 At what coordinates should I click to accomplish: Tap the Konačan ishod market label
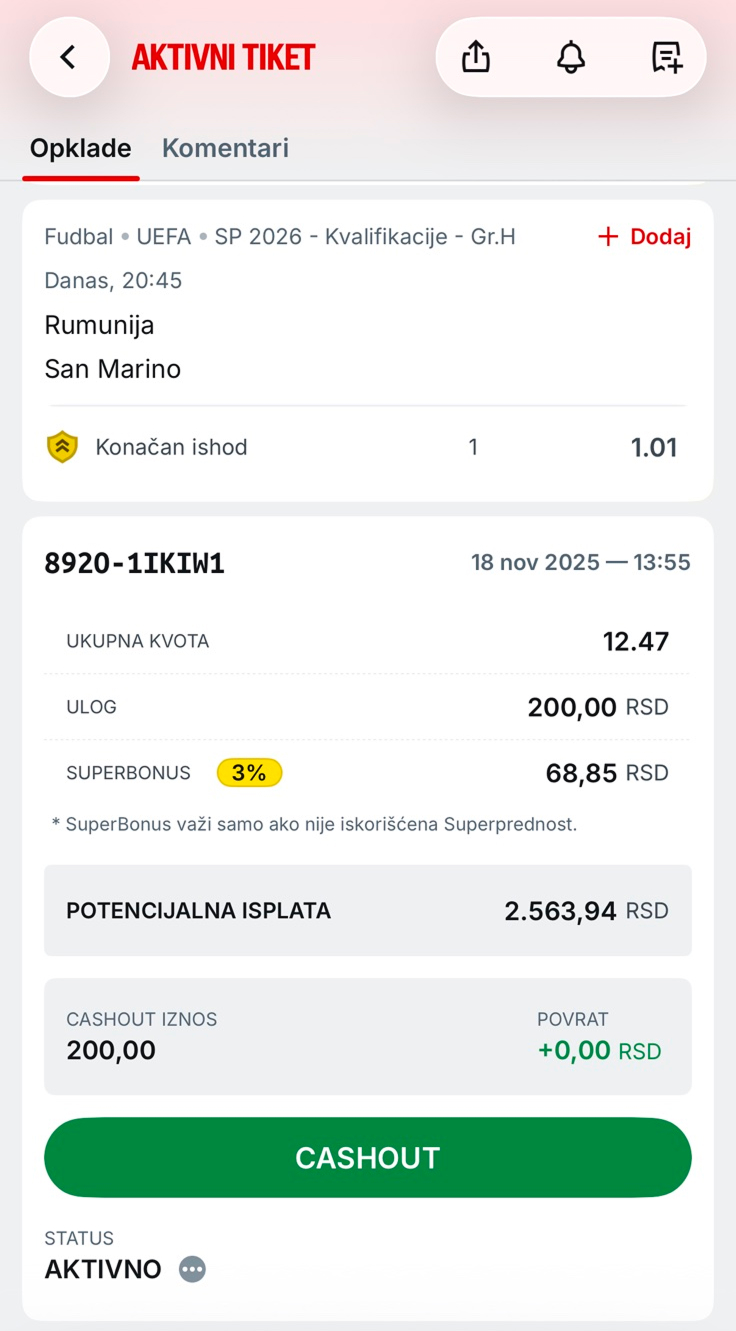click(x=171, y=447)
